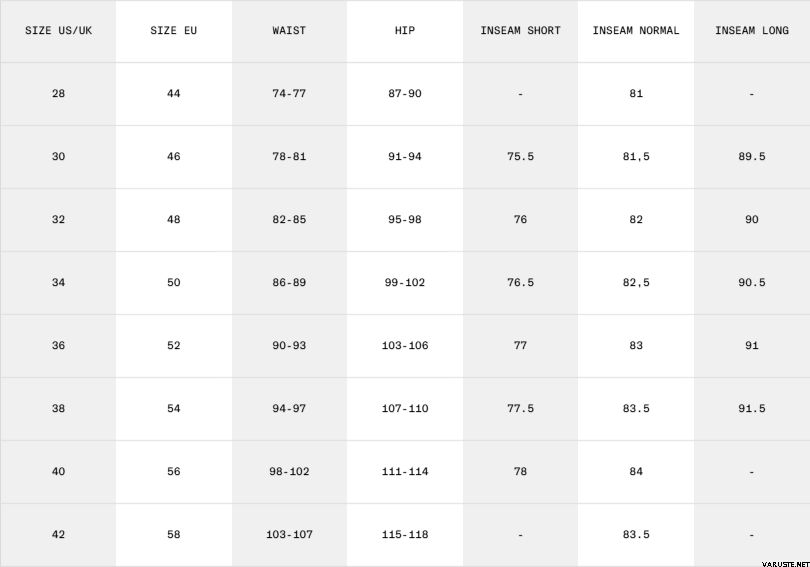Click the inseam short value 77.5

tap(520, 409)
